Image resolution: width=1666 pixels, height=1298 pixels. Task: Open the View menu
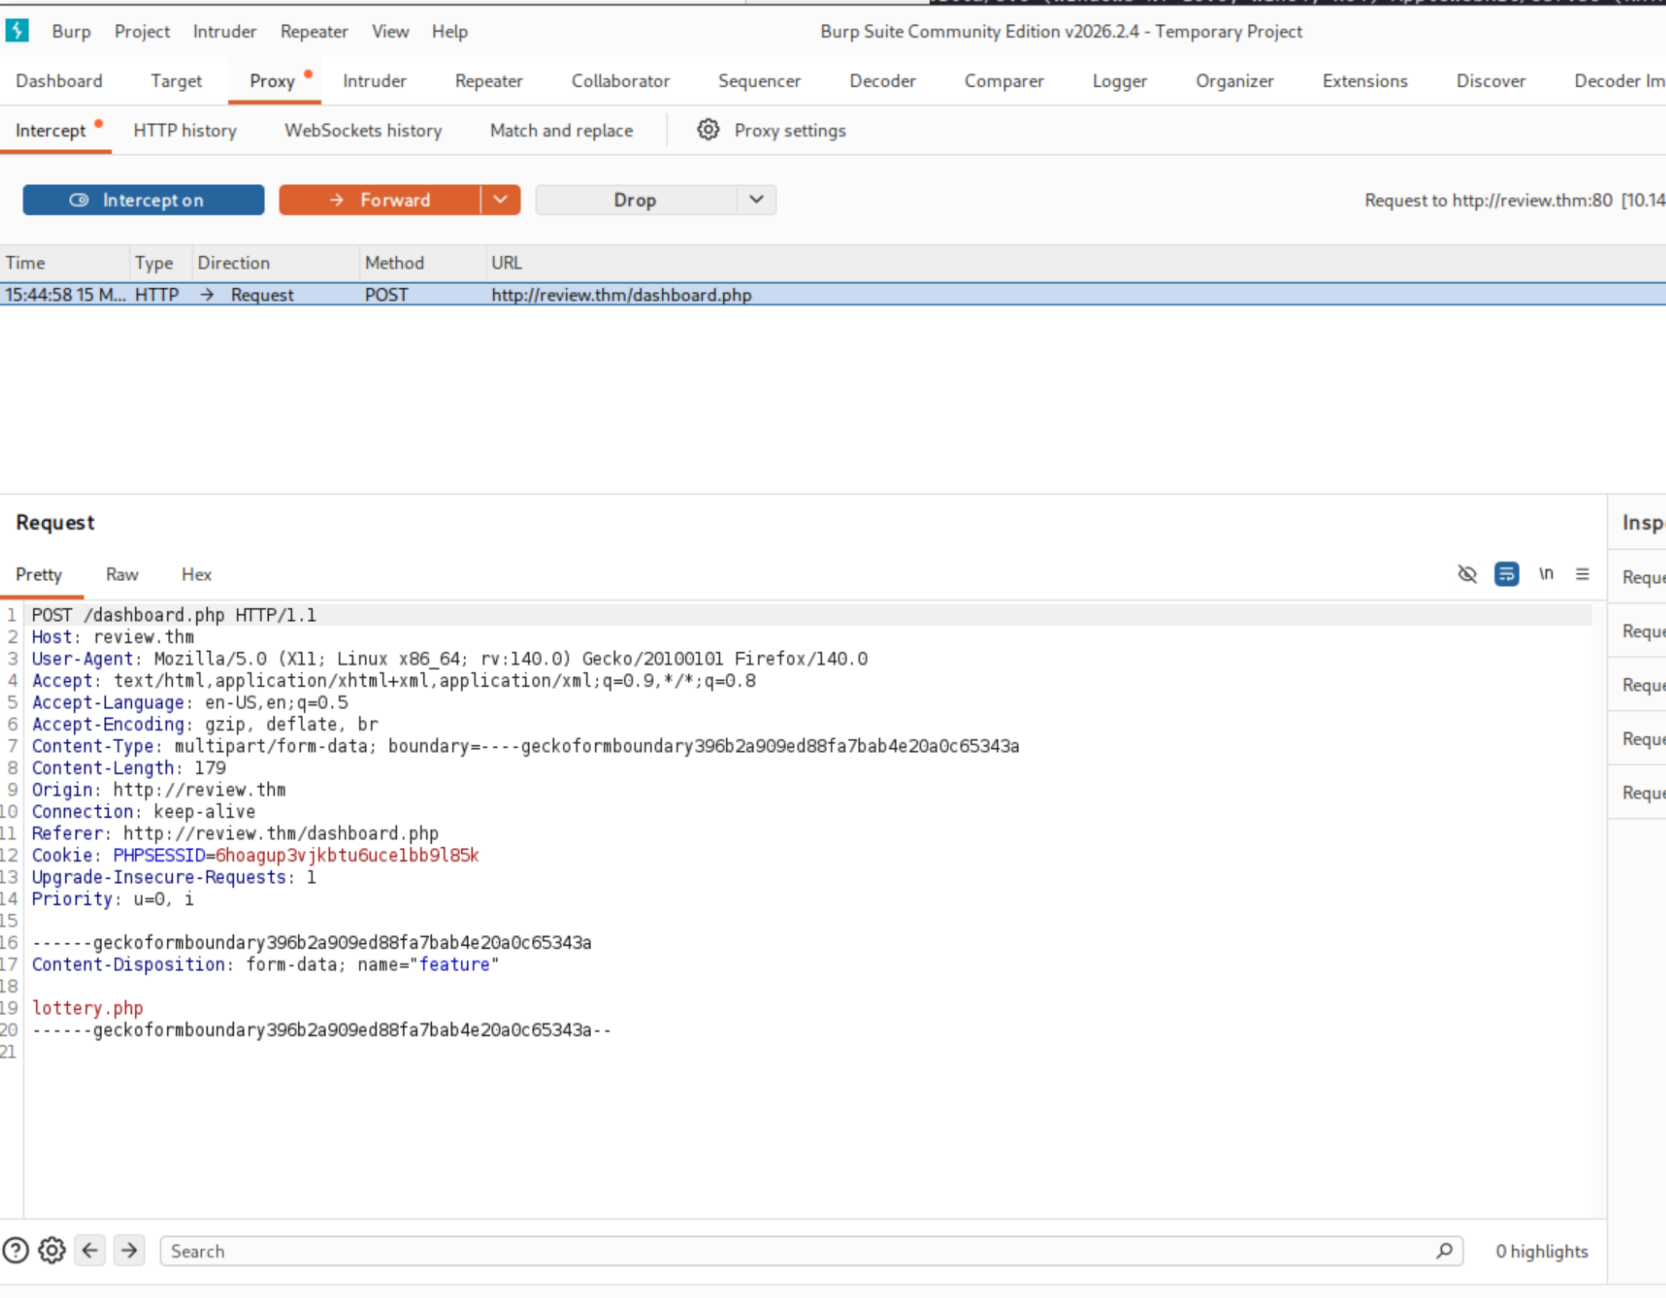click(x=390, y=31)
